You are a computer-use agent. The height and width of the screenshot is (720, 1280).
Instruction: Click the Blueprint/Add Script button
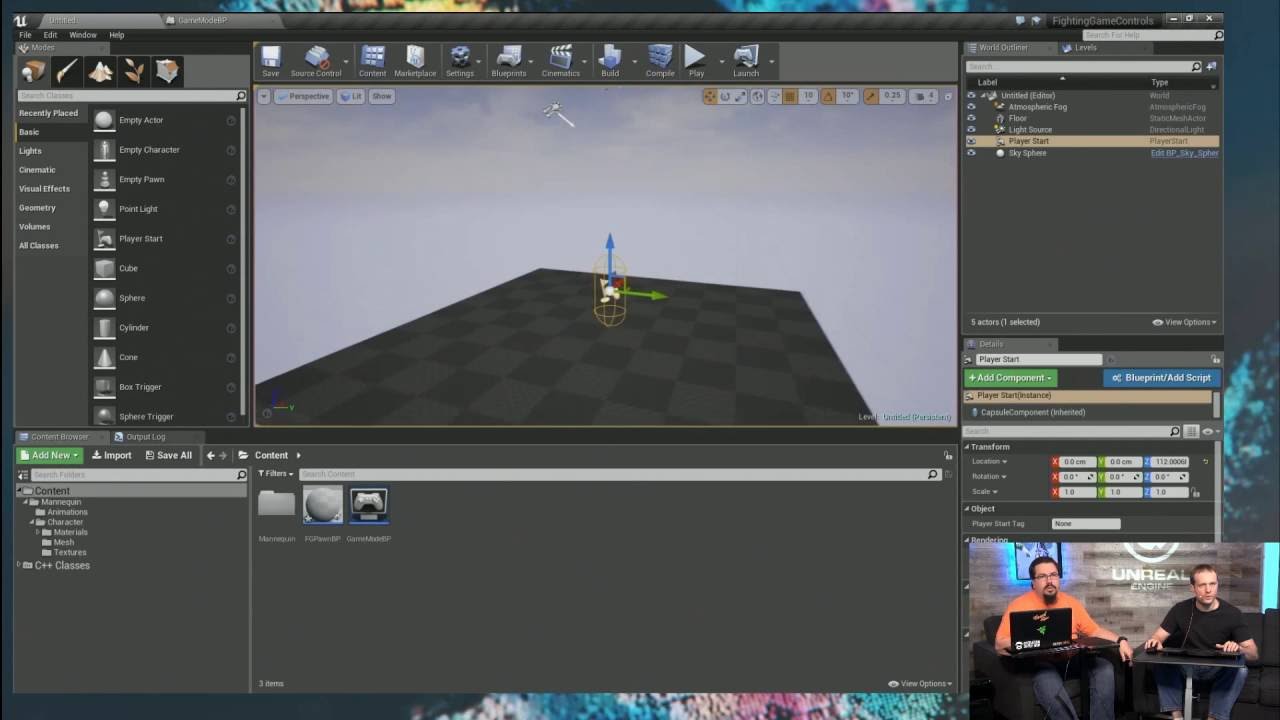[1160, 378]
